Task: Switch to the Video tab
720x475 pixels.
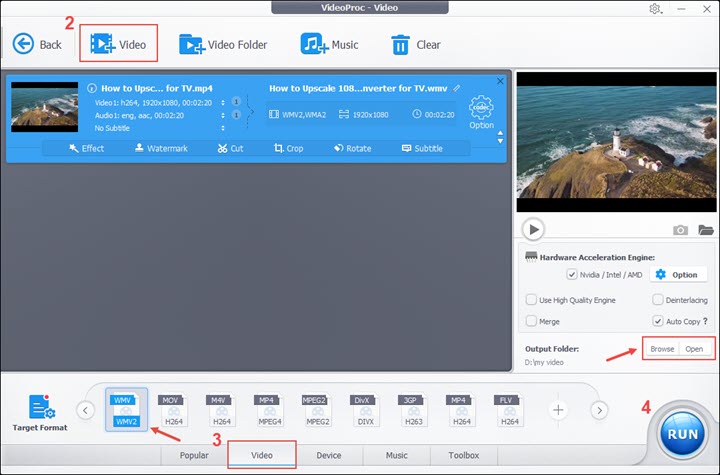Action: coord(262,455)
